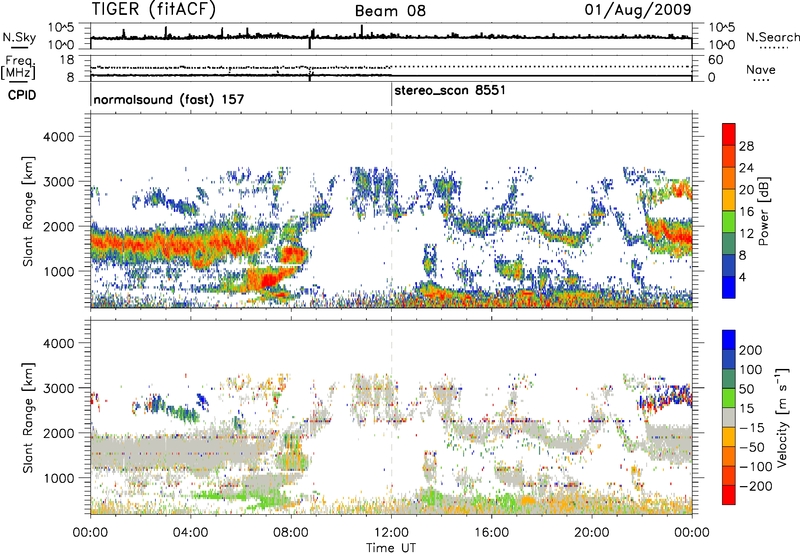Click the '16:00' time tick label
800x554 pixels.
[x=491, y=533]
